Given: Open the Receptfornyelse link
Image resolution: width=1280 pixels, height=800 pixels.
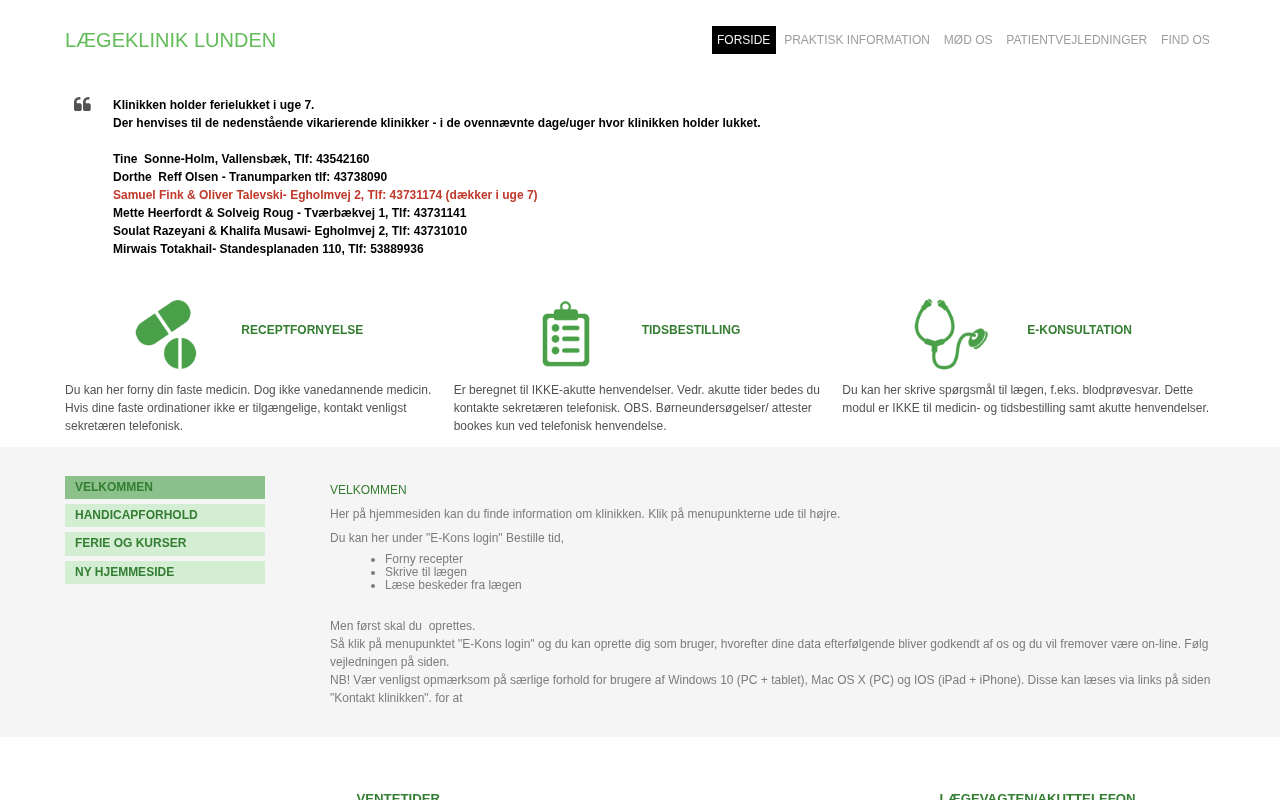Looking at the screenshot, I should (302, 330).
